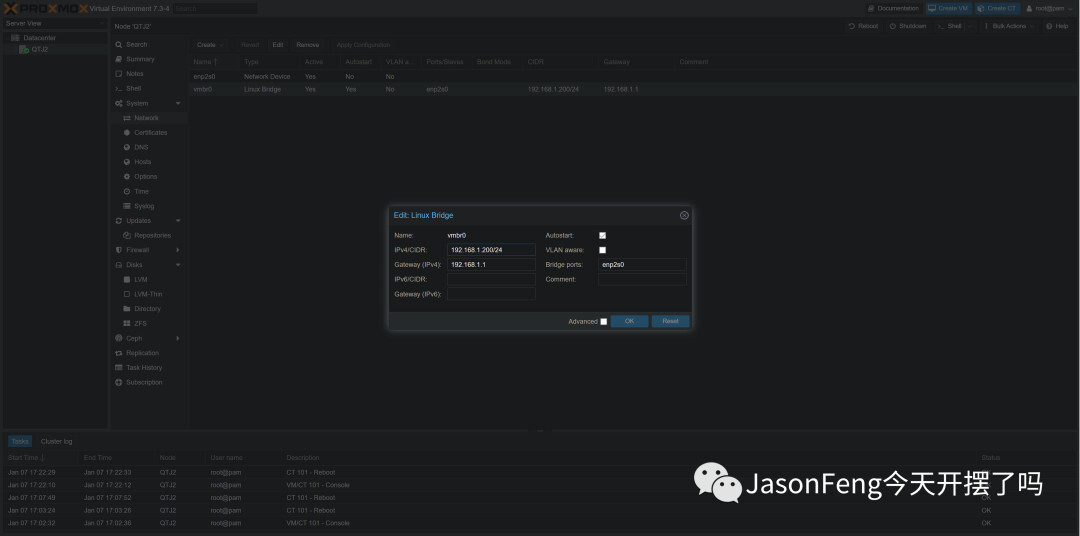Click the IPv4/CIDR input field
Viewport: 1080px width, 536px height.
click(x=491, y=250)
